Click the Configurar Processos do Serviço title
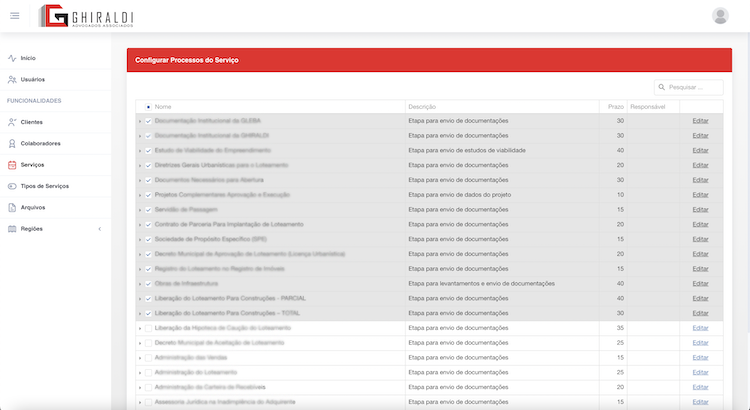 pos(187,60)
